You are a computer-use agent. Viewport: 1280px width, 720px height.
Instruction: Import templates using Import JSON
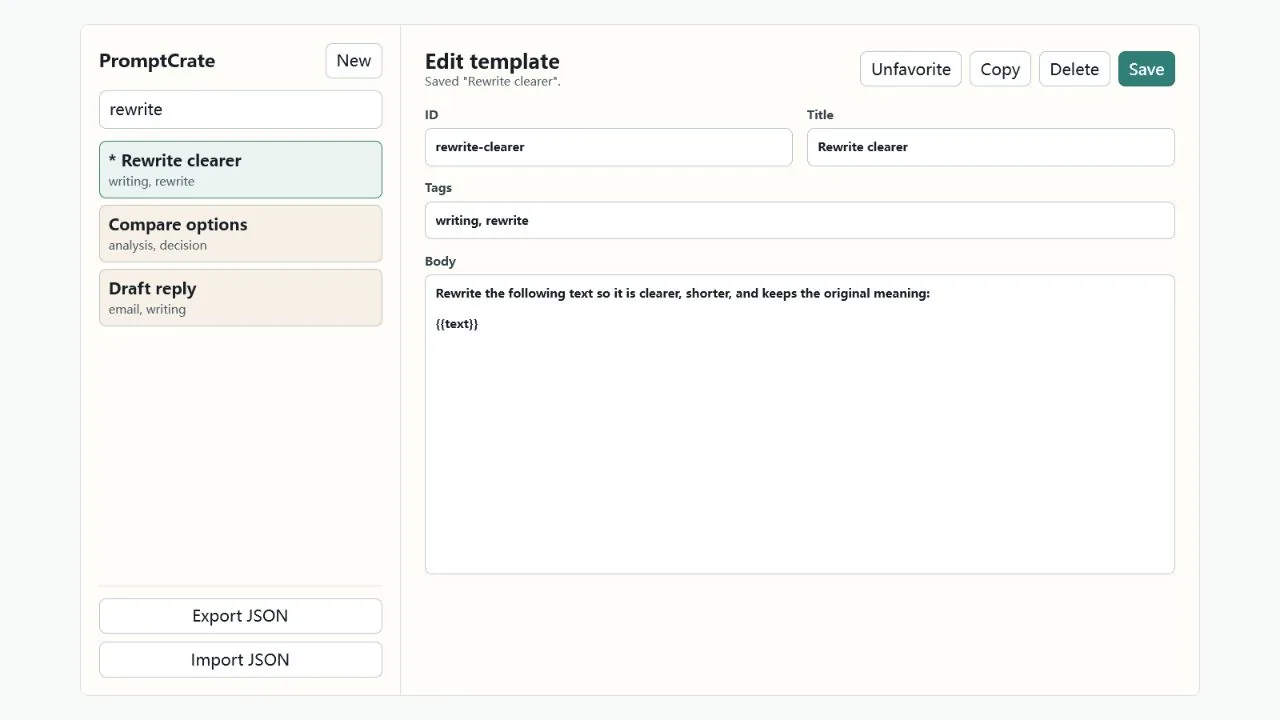[241, 660]
